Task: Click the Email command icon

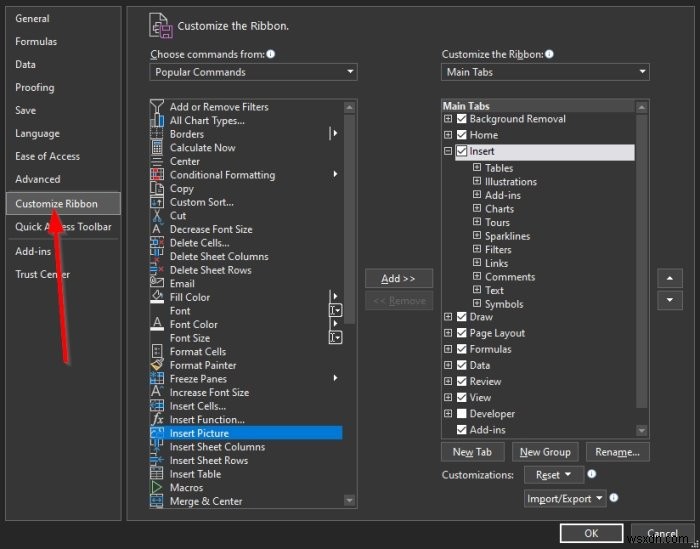Action: pyautogui.click(x=157, y=283)
